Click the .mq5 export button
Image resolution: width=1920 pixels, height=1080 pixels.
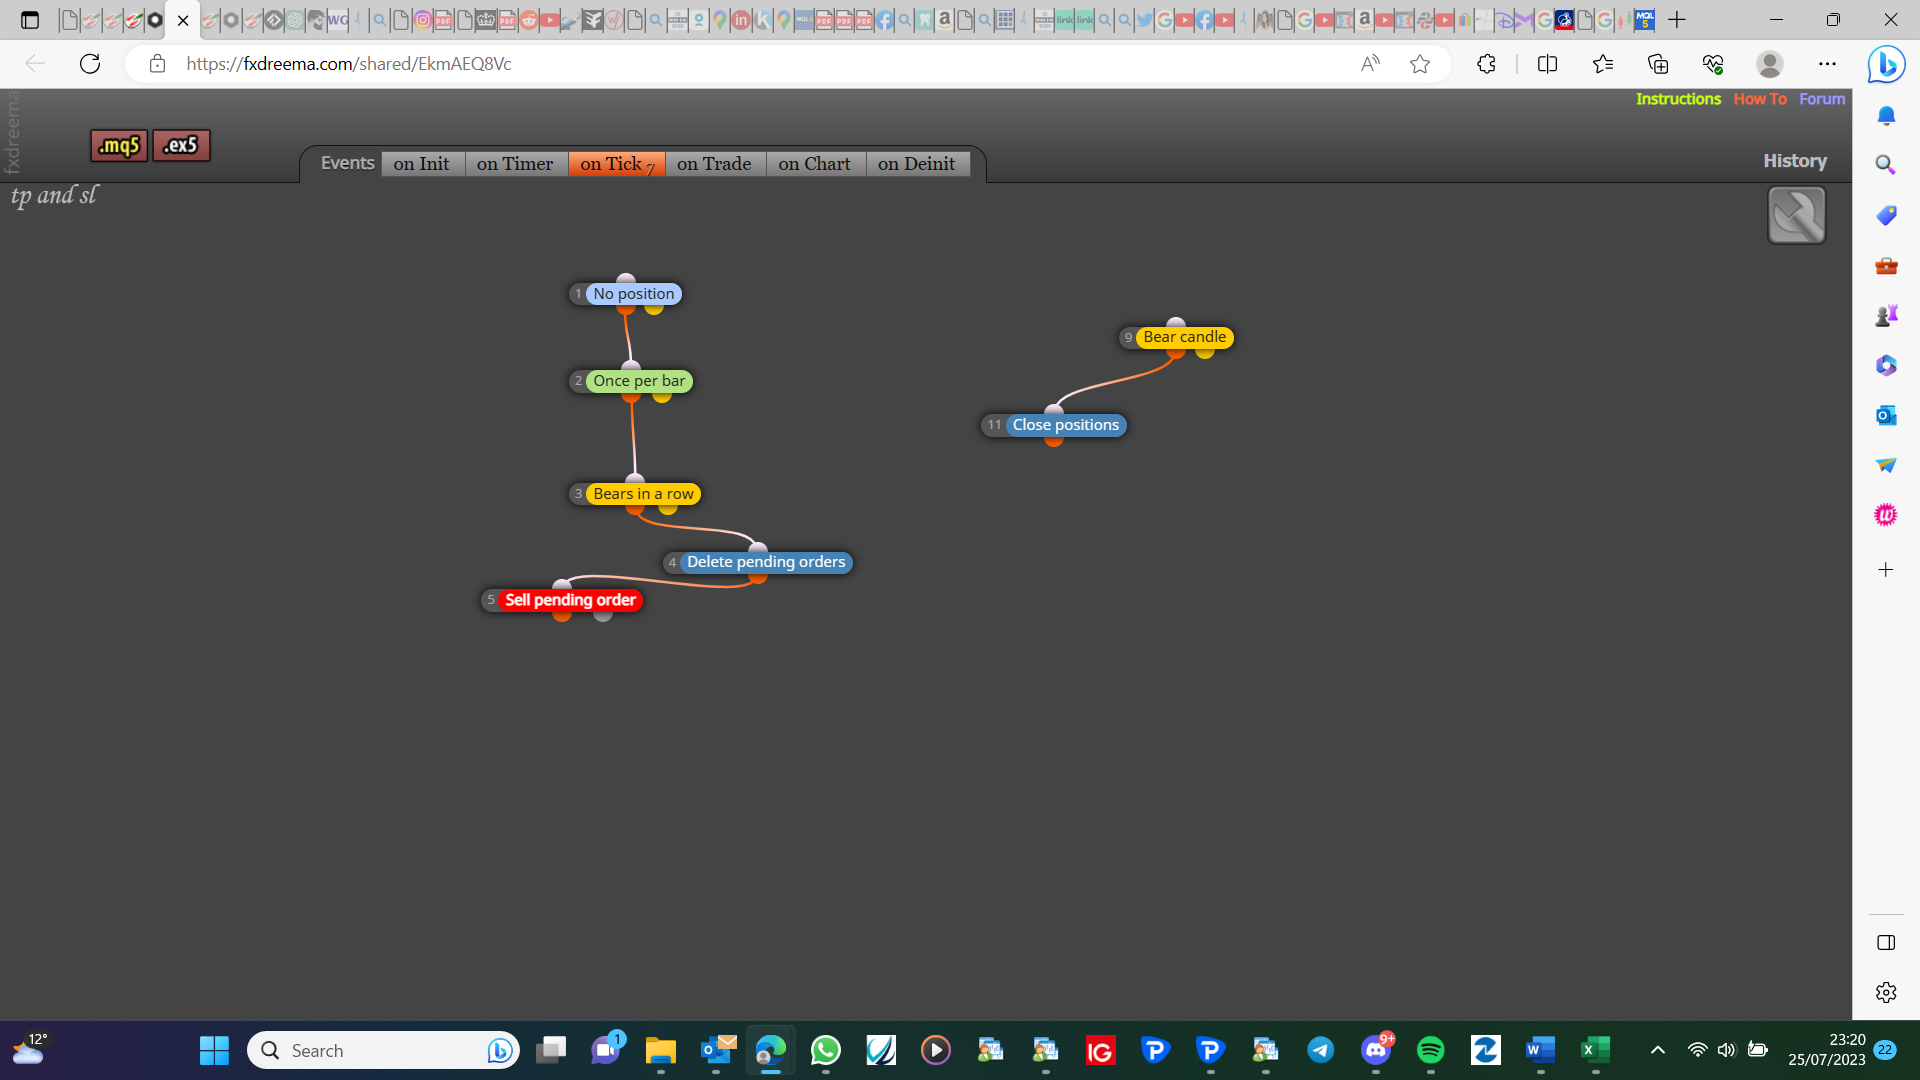(x=119, y=145)
